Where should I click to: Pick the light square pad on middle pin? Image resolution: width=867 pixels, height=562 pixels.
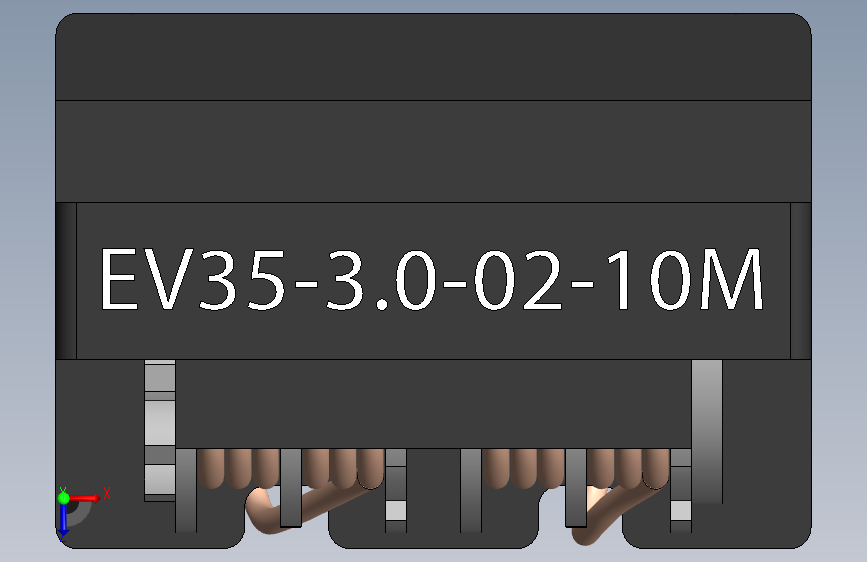(x=396, y=511)
